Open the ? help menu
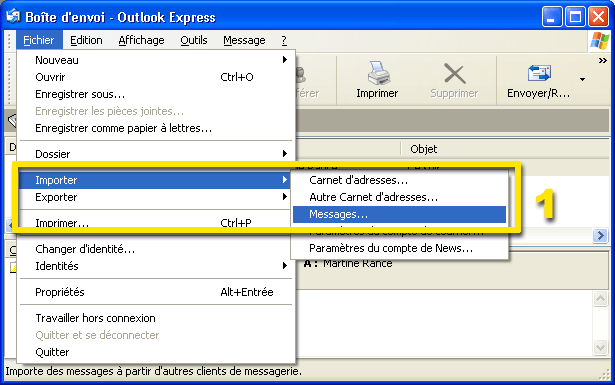Image resolution: width=615 pixels, height=385 pixels. (x=284, y=40)
